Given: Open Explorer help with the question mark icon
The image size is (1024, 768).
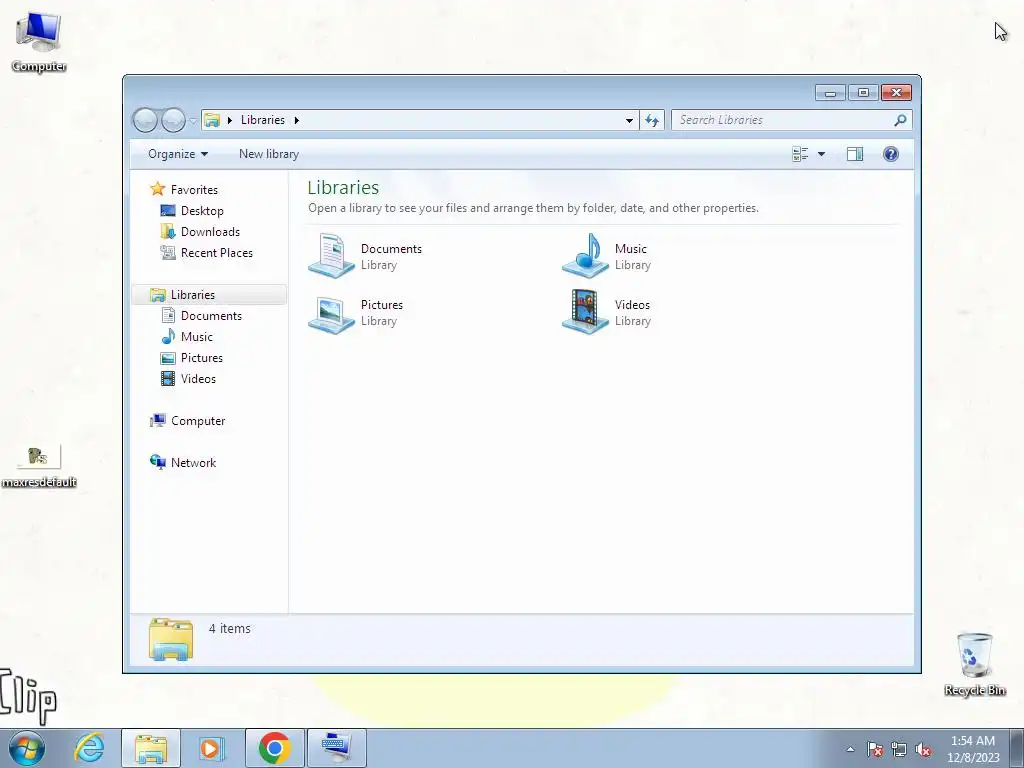Looking at the screenshot, I should coord(891,154).
